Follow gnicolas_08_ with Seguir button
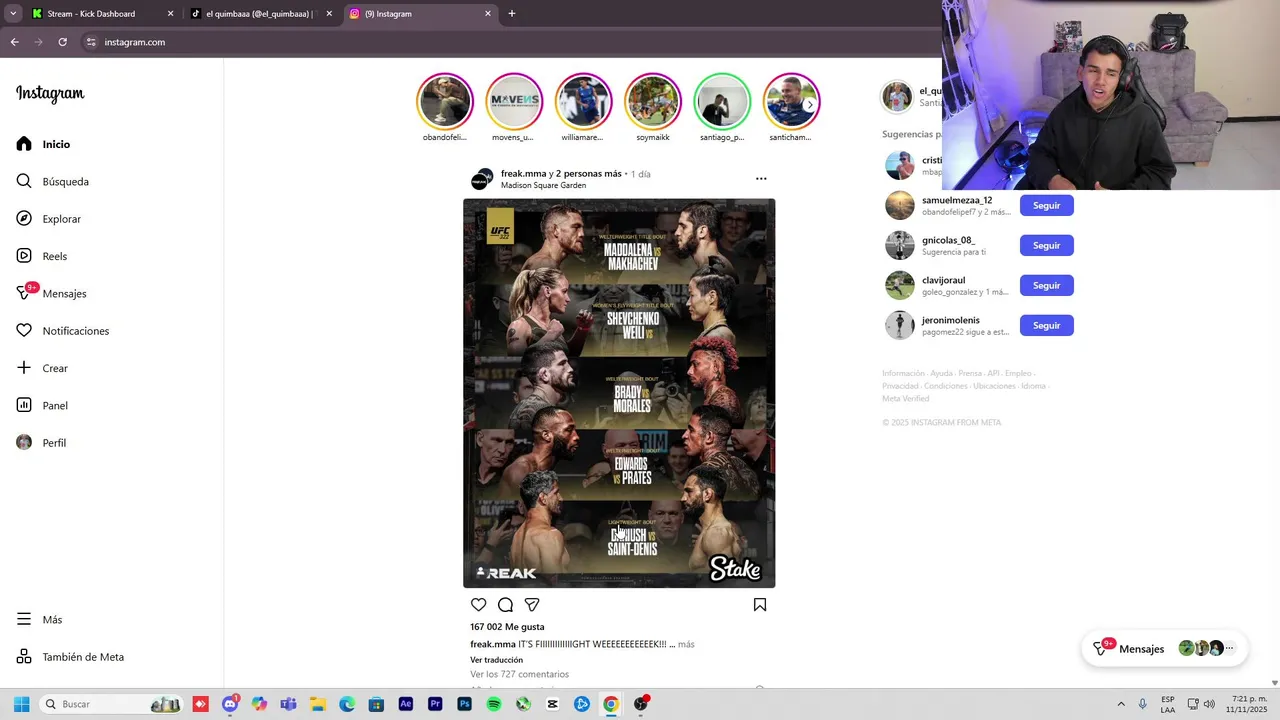The height and width of the screenshot is (720, 1280). click(1046, 246)
